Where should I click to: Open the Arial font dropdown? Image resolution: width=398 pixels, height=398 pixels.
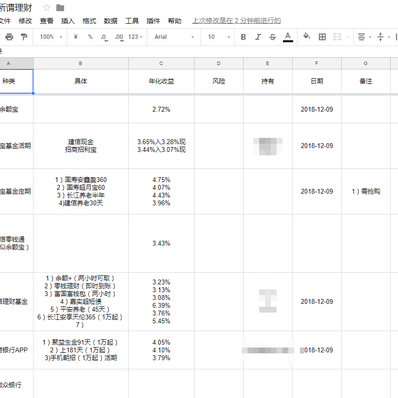point(174,37)
